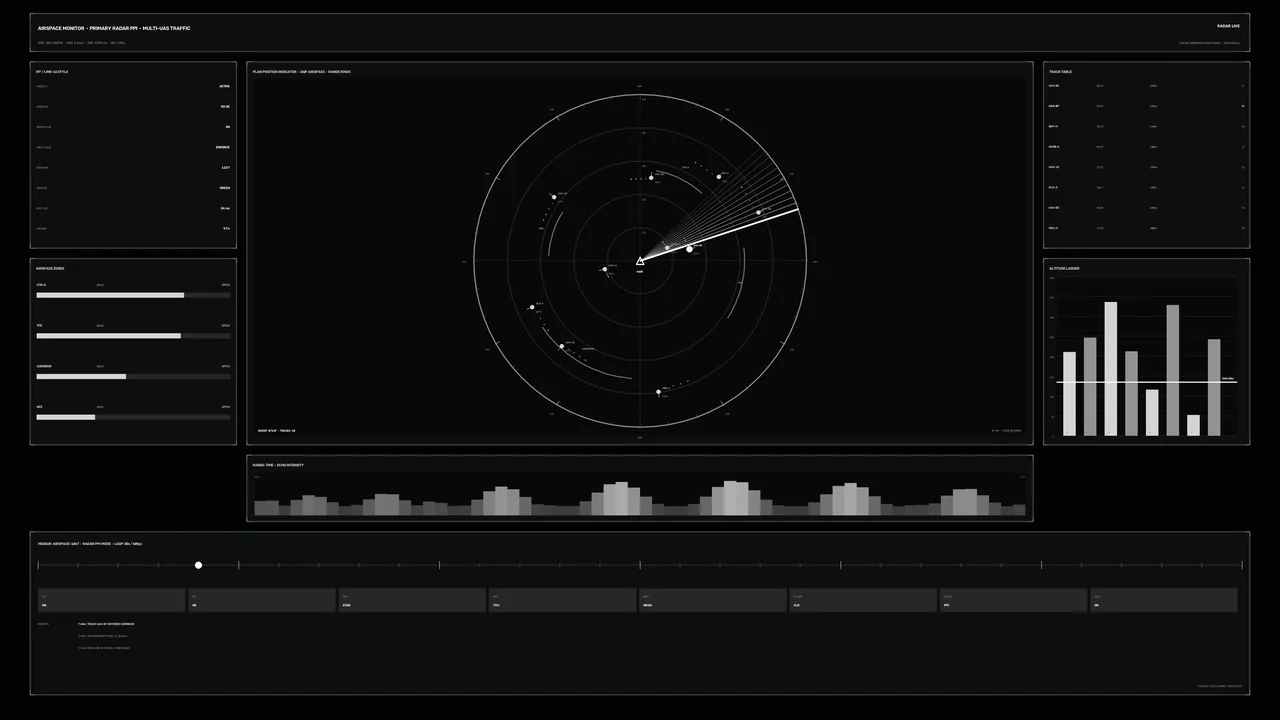Click the PPI status cell
The width and height of the screenshot is (1280, 720).
[1013, 600]
